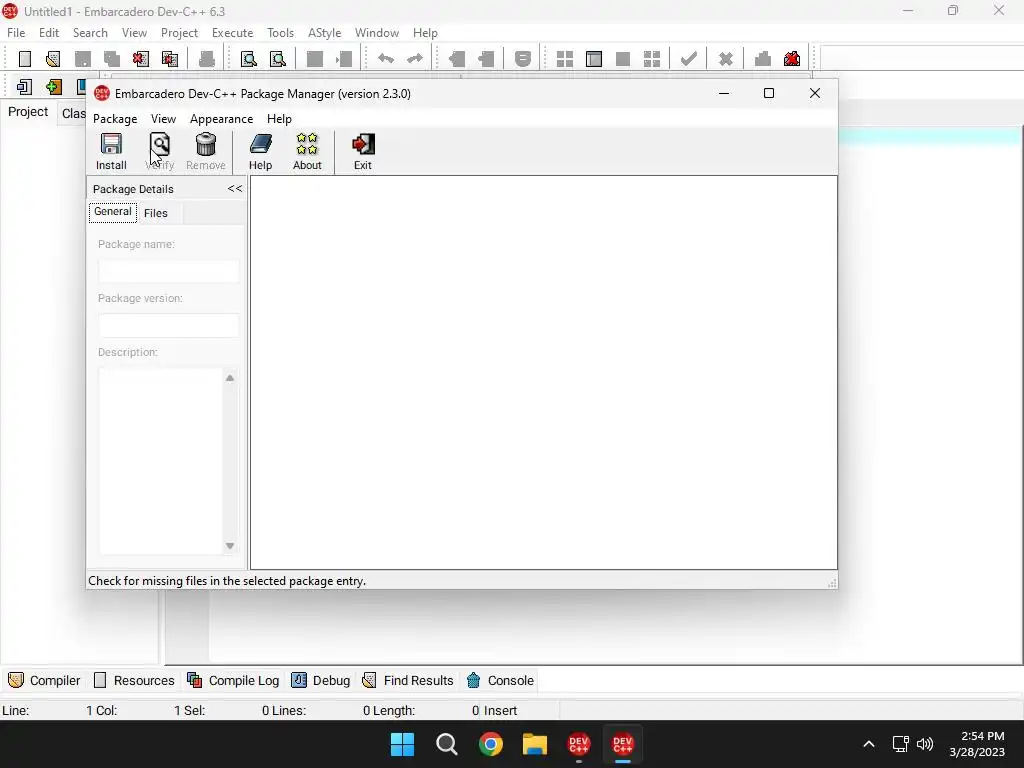Open the Package menu
The height and width of the screenshot is (768, 1024).
tap(115, 119)
